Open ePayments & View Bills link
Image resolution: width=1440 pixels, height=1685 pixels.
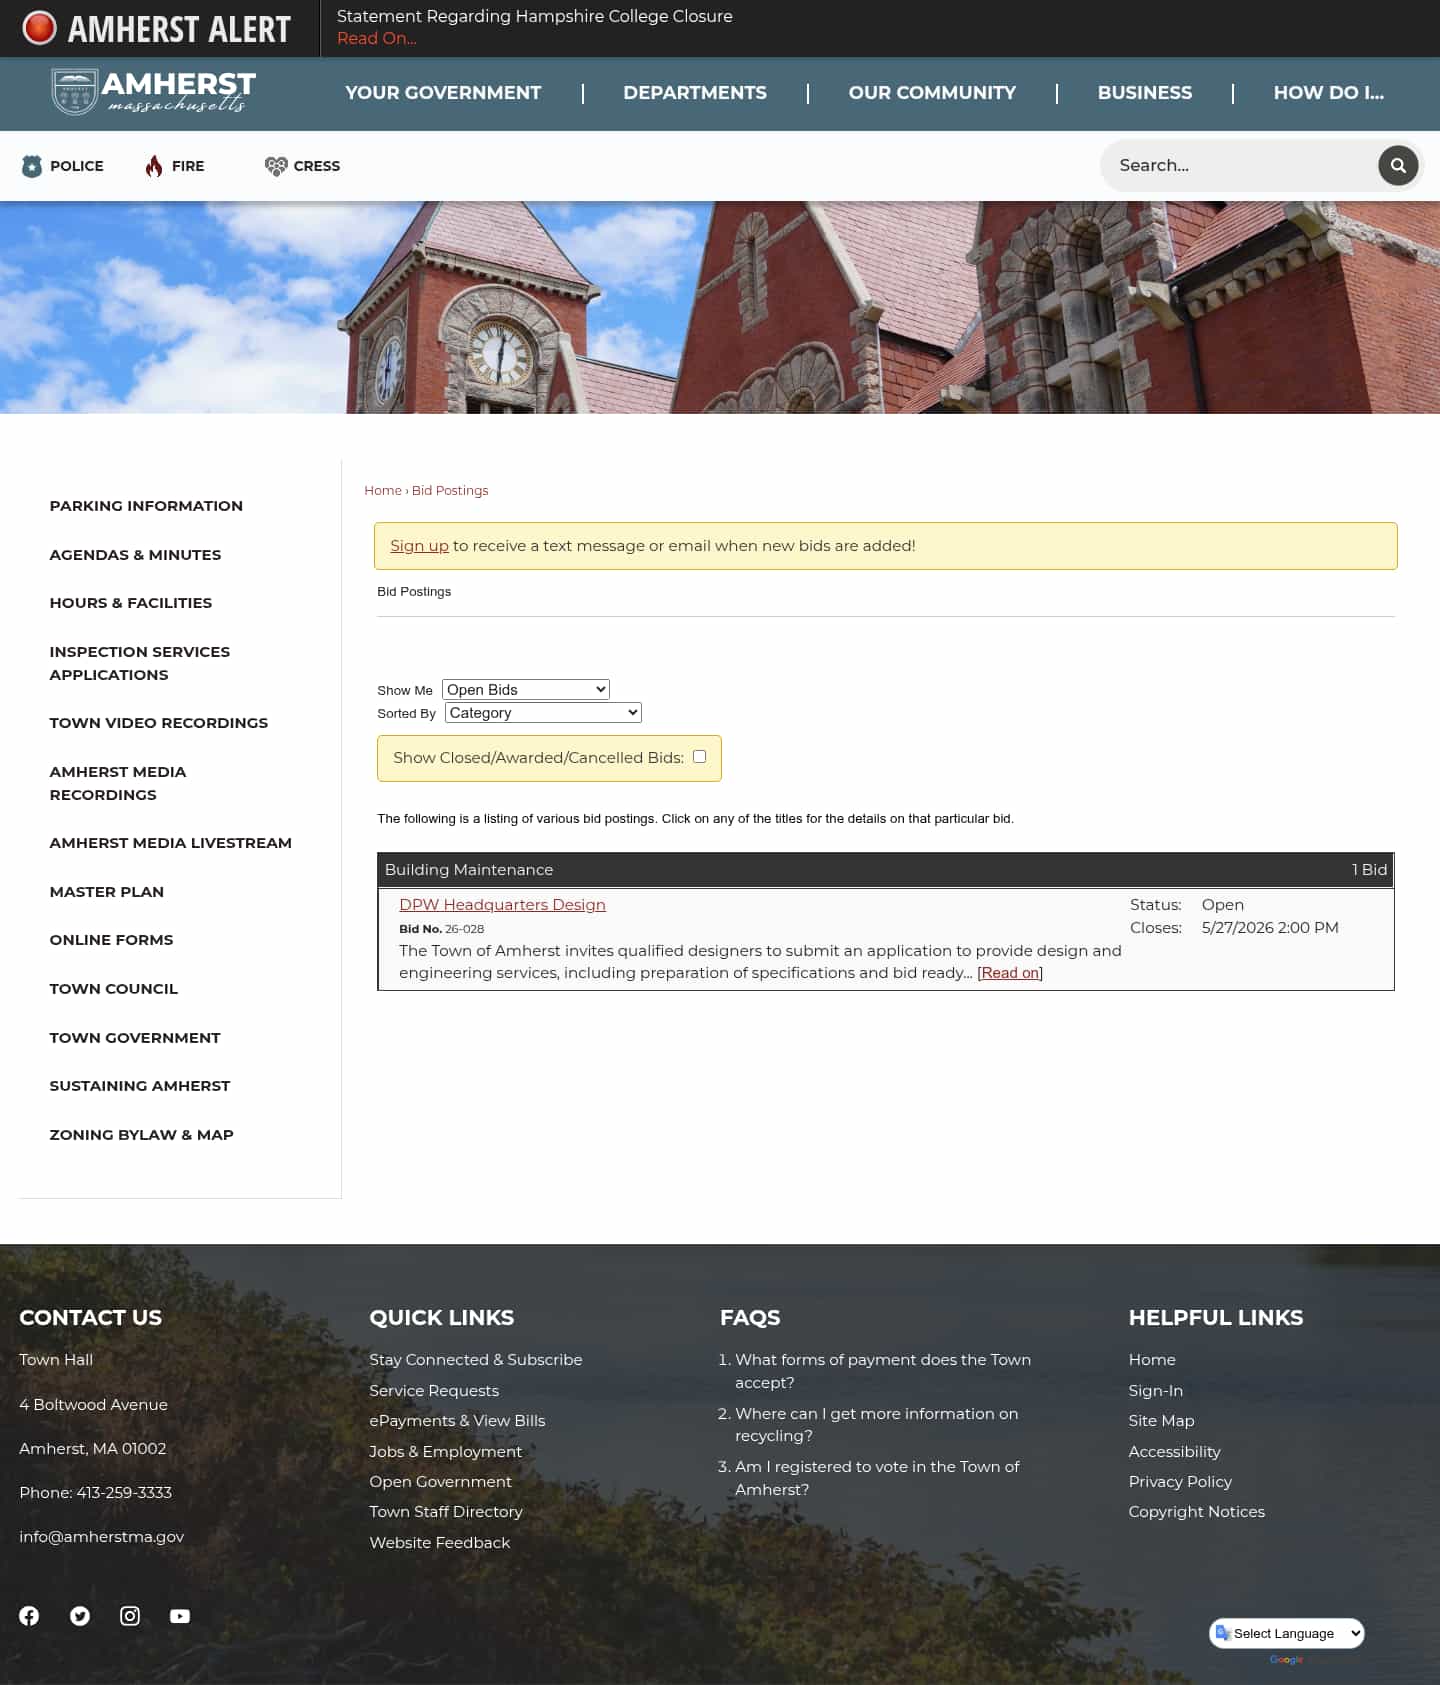457,1421
